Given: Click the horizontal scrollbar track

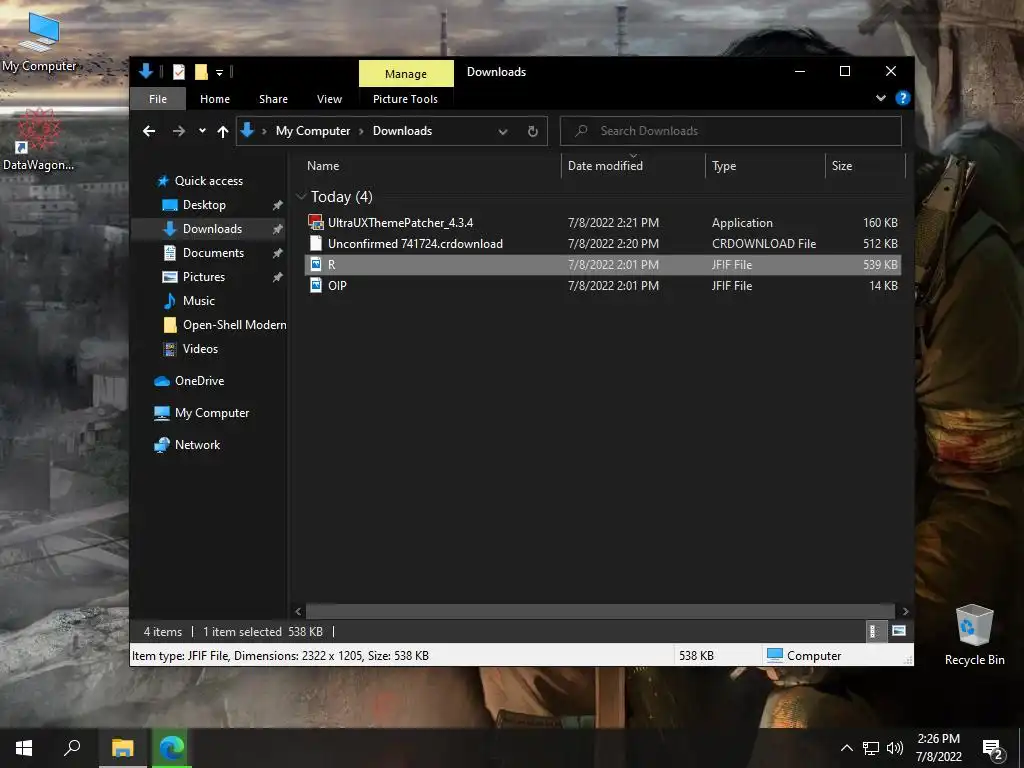Looking at the screenshot, I should tap(600, 612).
